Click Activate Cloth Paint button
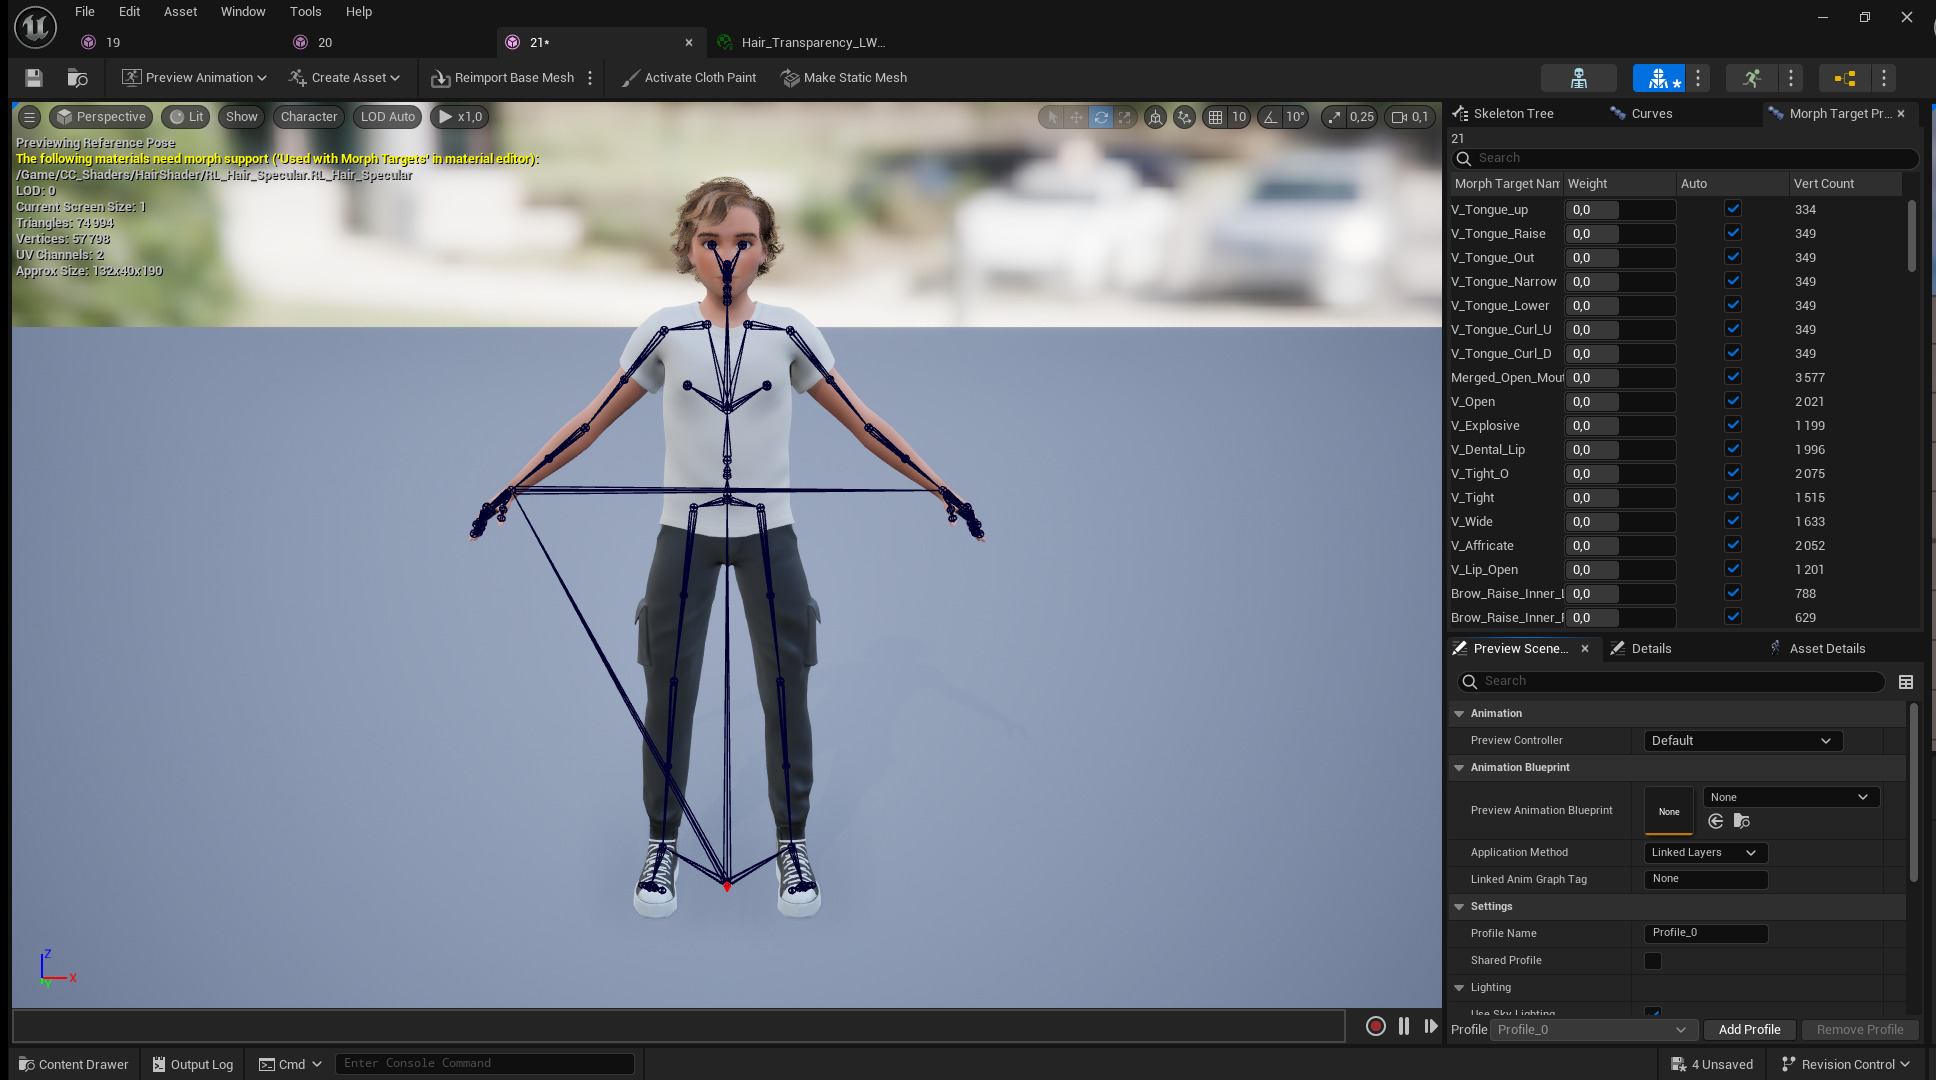The image size is (1936, 1080). (689, 78)
